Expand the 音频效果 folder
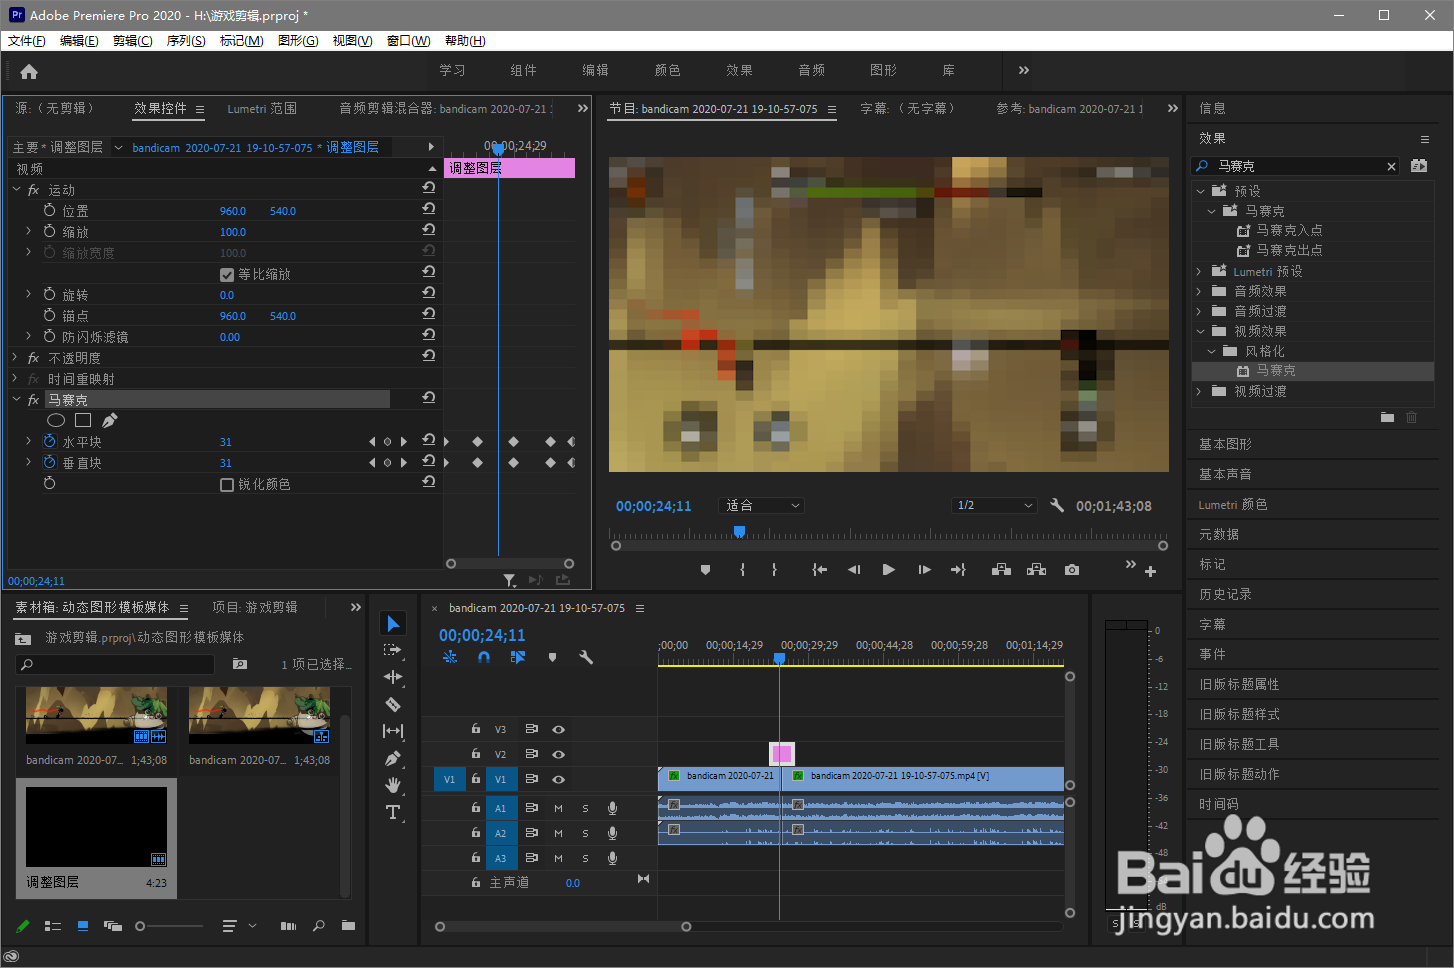The width and height of the screenshot is (1454, 968). (x=1199, y=291)
